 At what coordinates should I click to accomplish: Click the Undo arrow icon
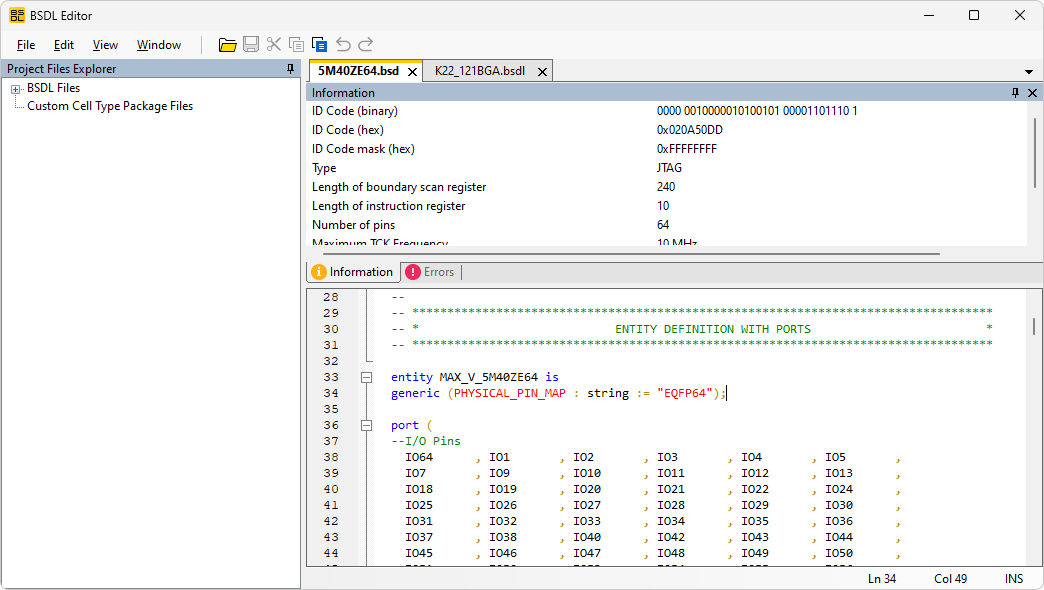pos(343,44)
